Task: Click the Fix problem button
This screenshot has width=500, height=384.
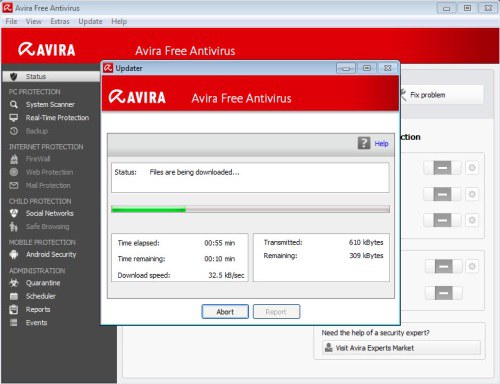Action: [441, 95]
